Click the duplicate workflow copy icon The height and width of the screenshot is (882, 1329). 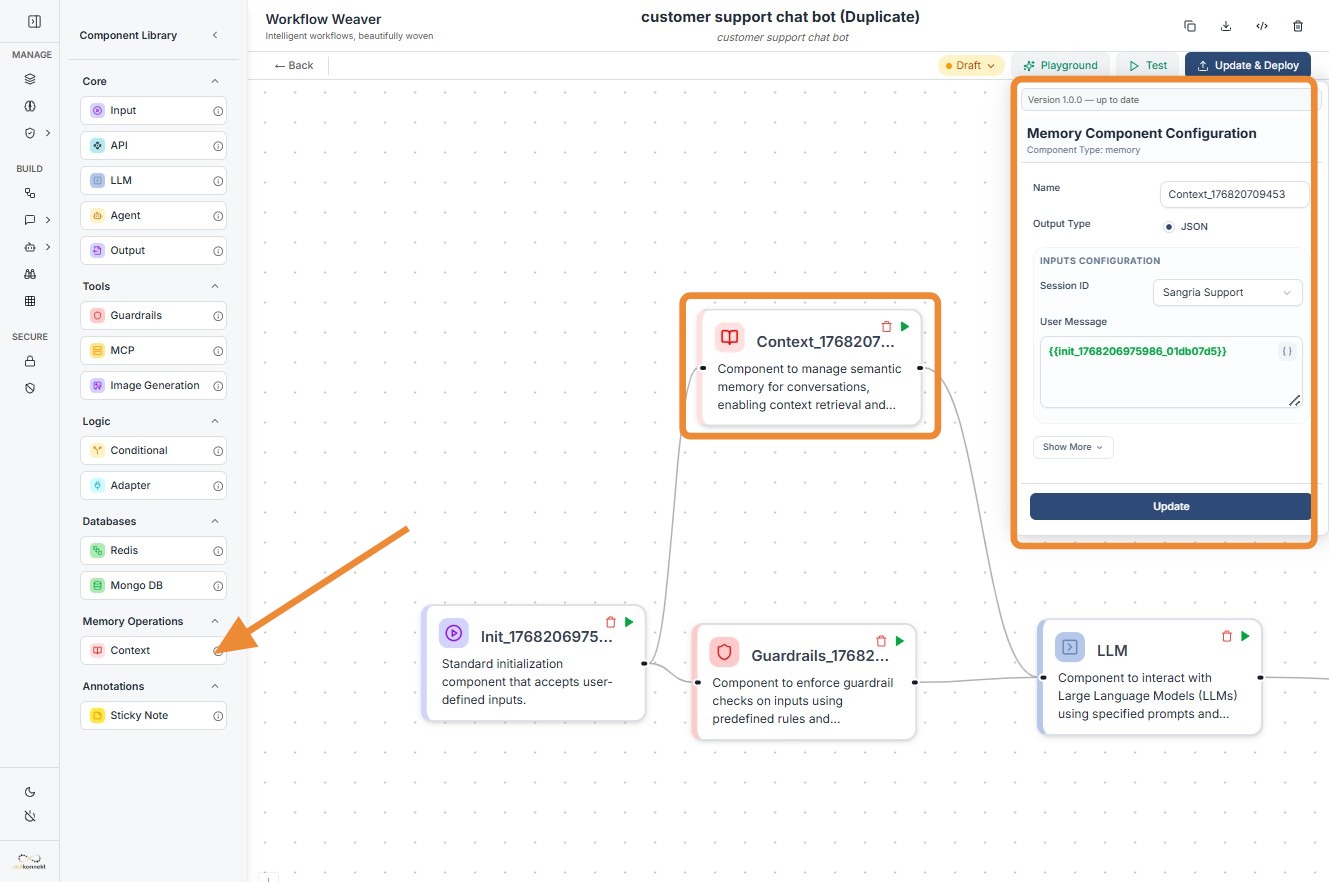(1190, 26)
